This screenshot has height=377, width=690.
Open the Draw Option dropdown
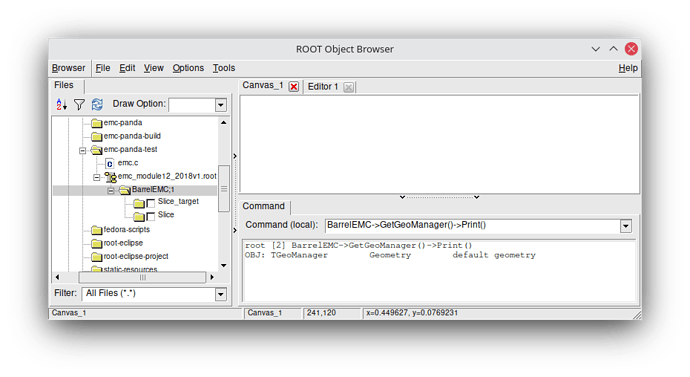[221, 105]
